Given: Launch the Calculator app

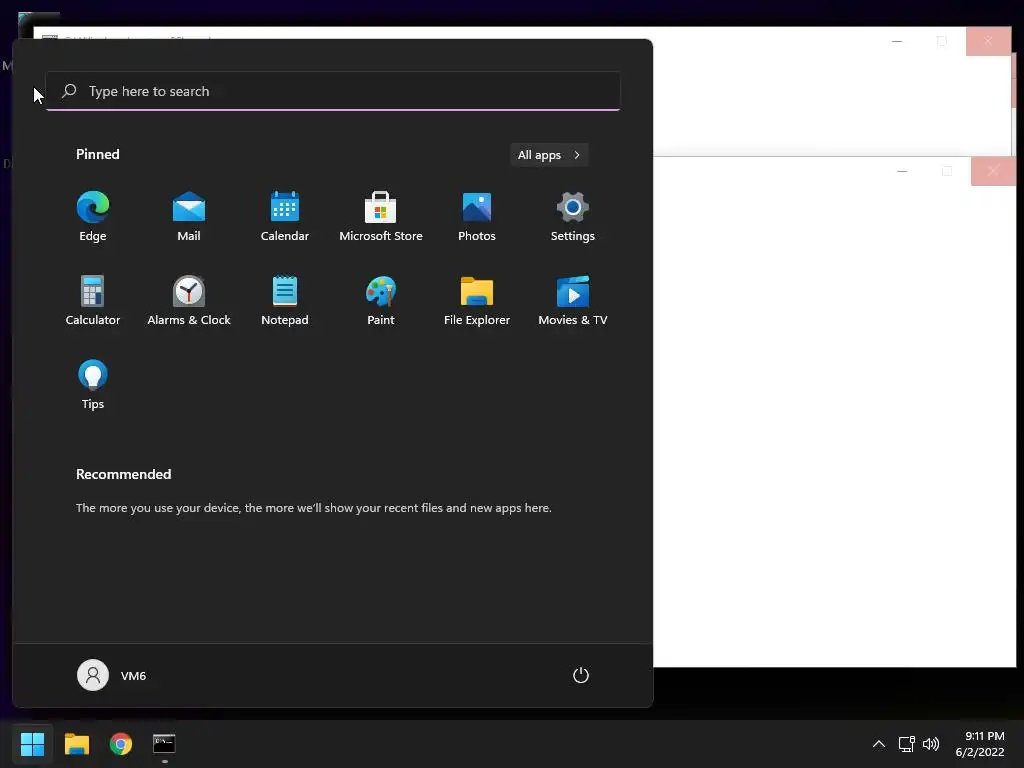Looking at the screenshot, I should (93, 300).
